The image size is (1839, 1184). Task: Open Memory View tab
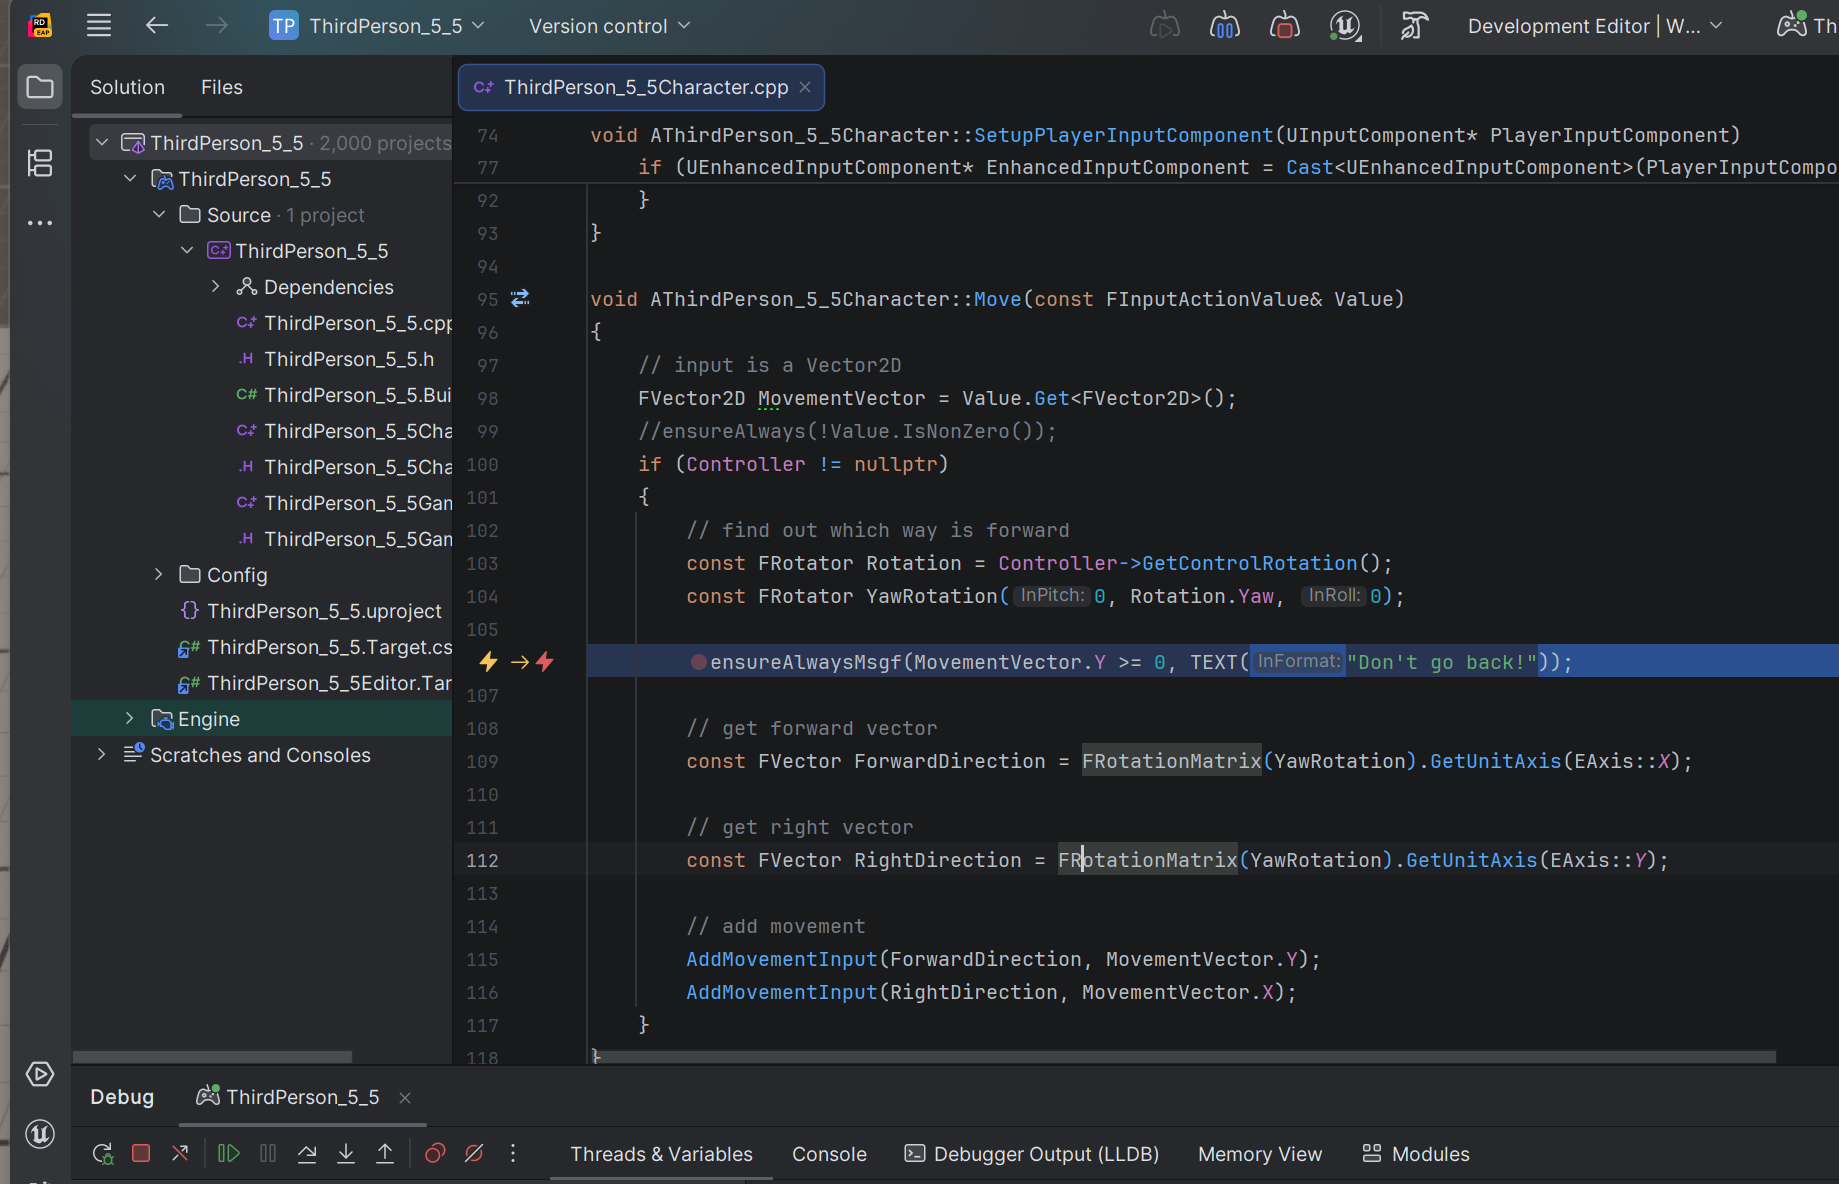point(1260,1154)
